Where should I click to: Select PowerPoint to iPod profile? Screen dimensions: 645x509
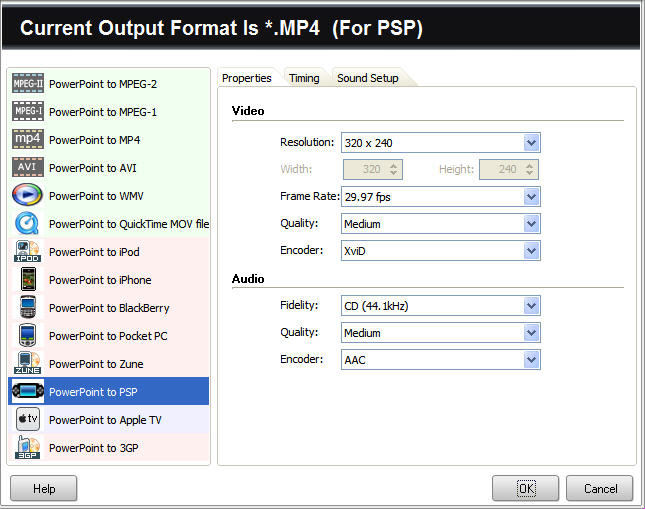(x=109, y=252)
